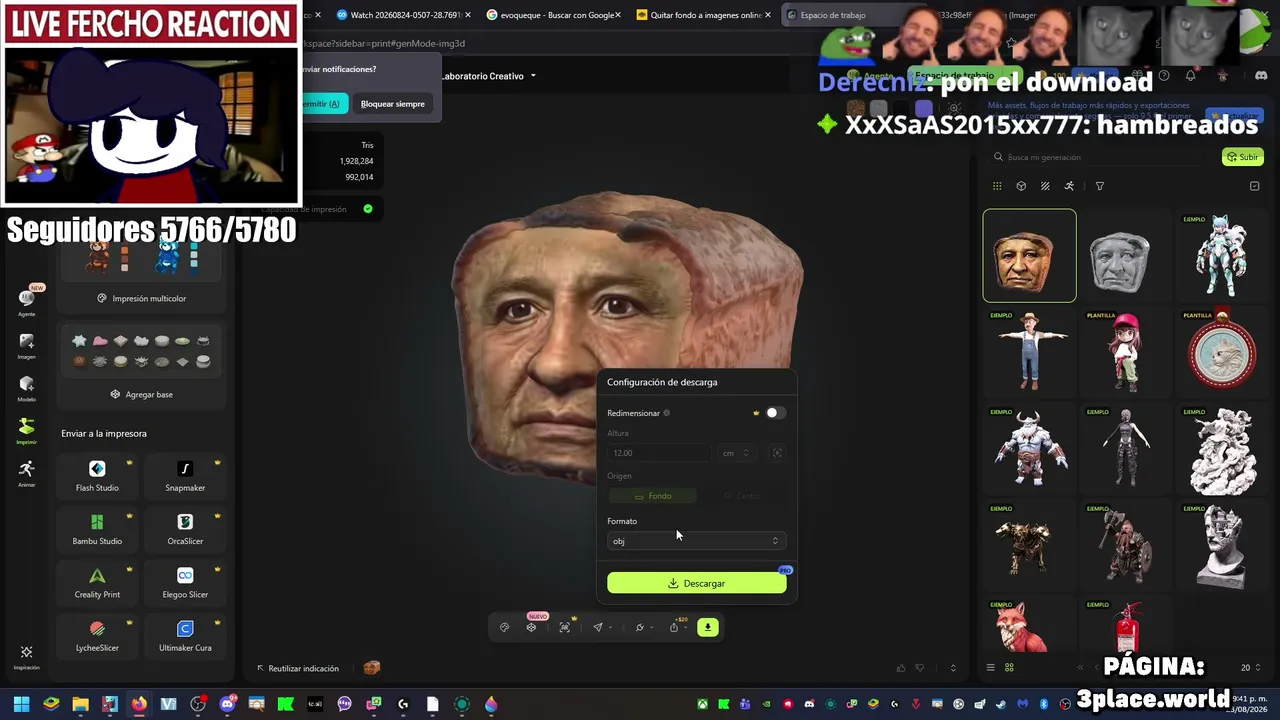The height and width of the screenshot is (720, 1280).
Task: Click Agregar base button
Action: (x=142, y=394)
